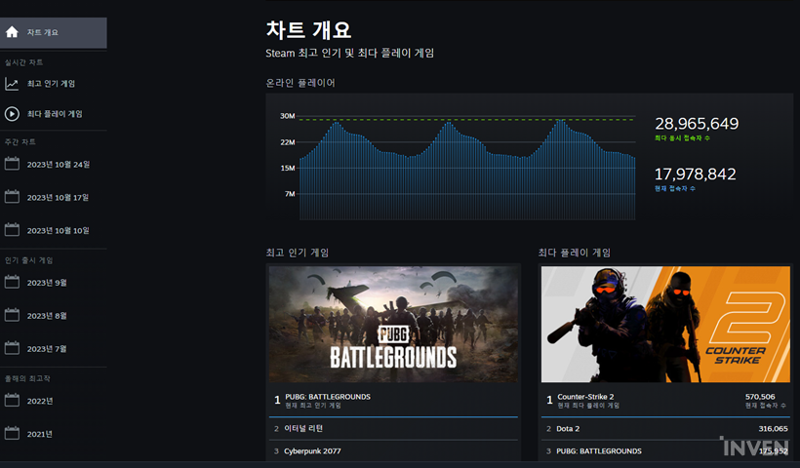
Task: Click the play circle icon for 최다 플레이 게임
Action: [x=12, y=114]
